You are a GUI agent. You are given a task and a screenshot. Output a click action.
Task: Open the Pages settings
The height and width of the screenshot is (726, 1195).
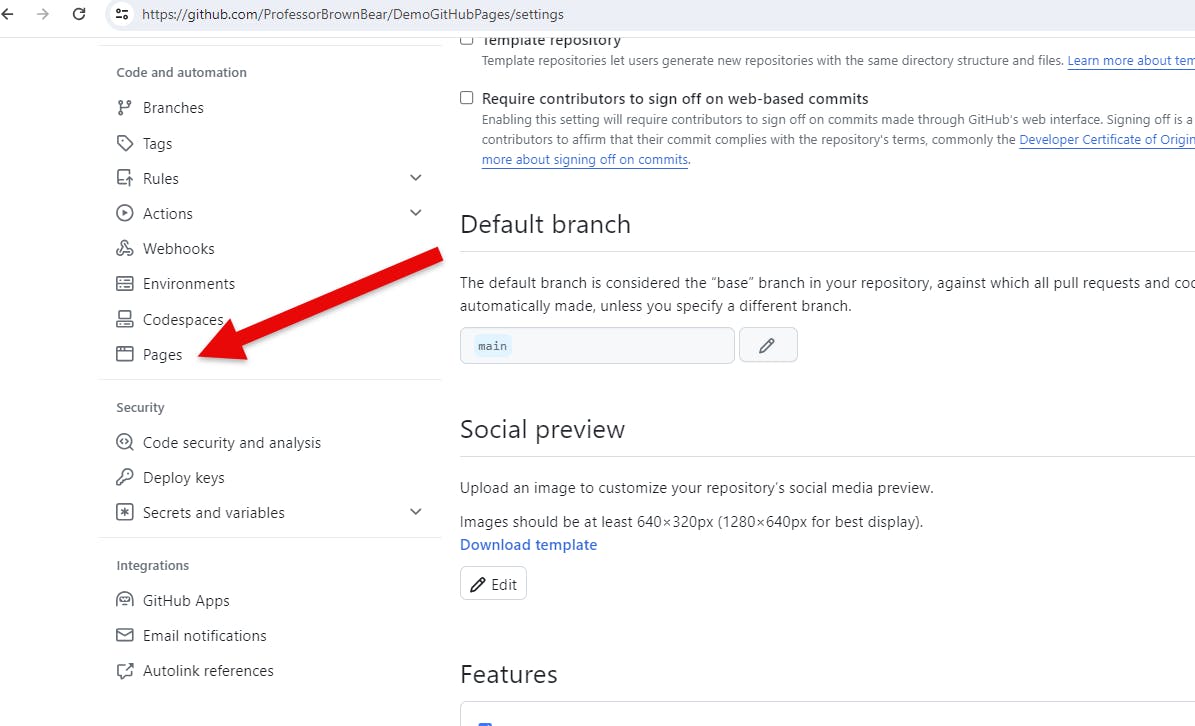tap(161, 354)
